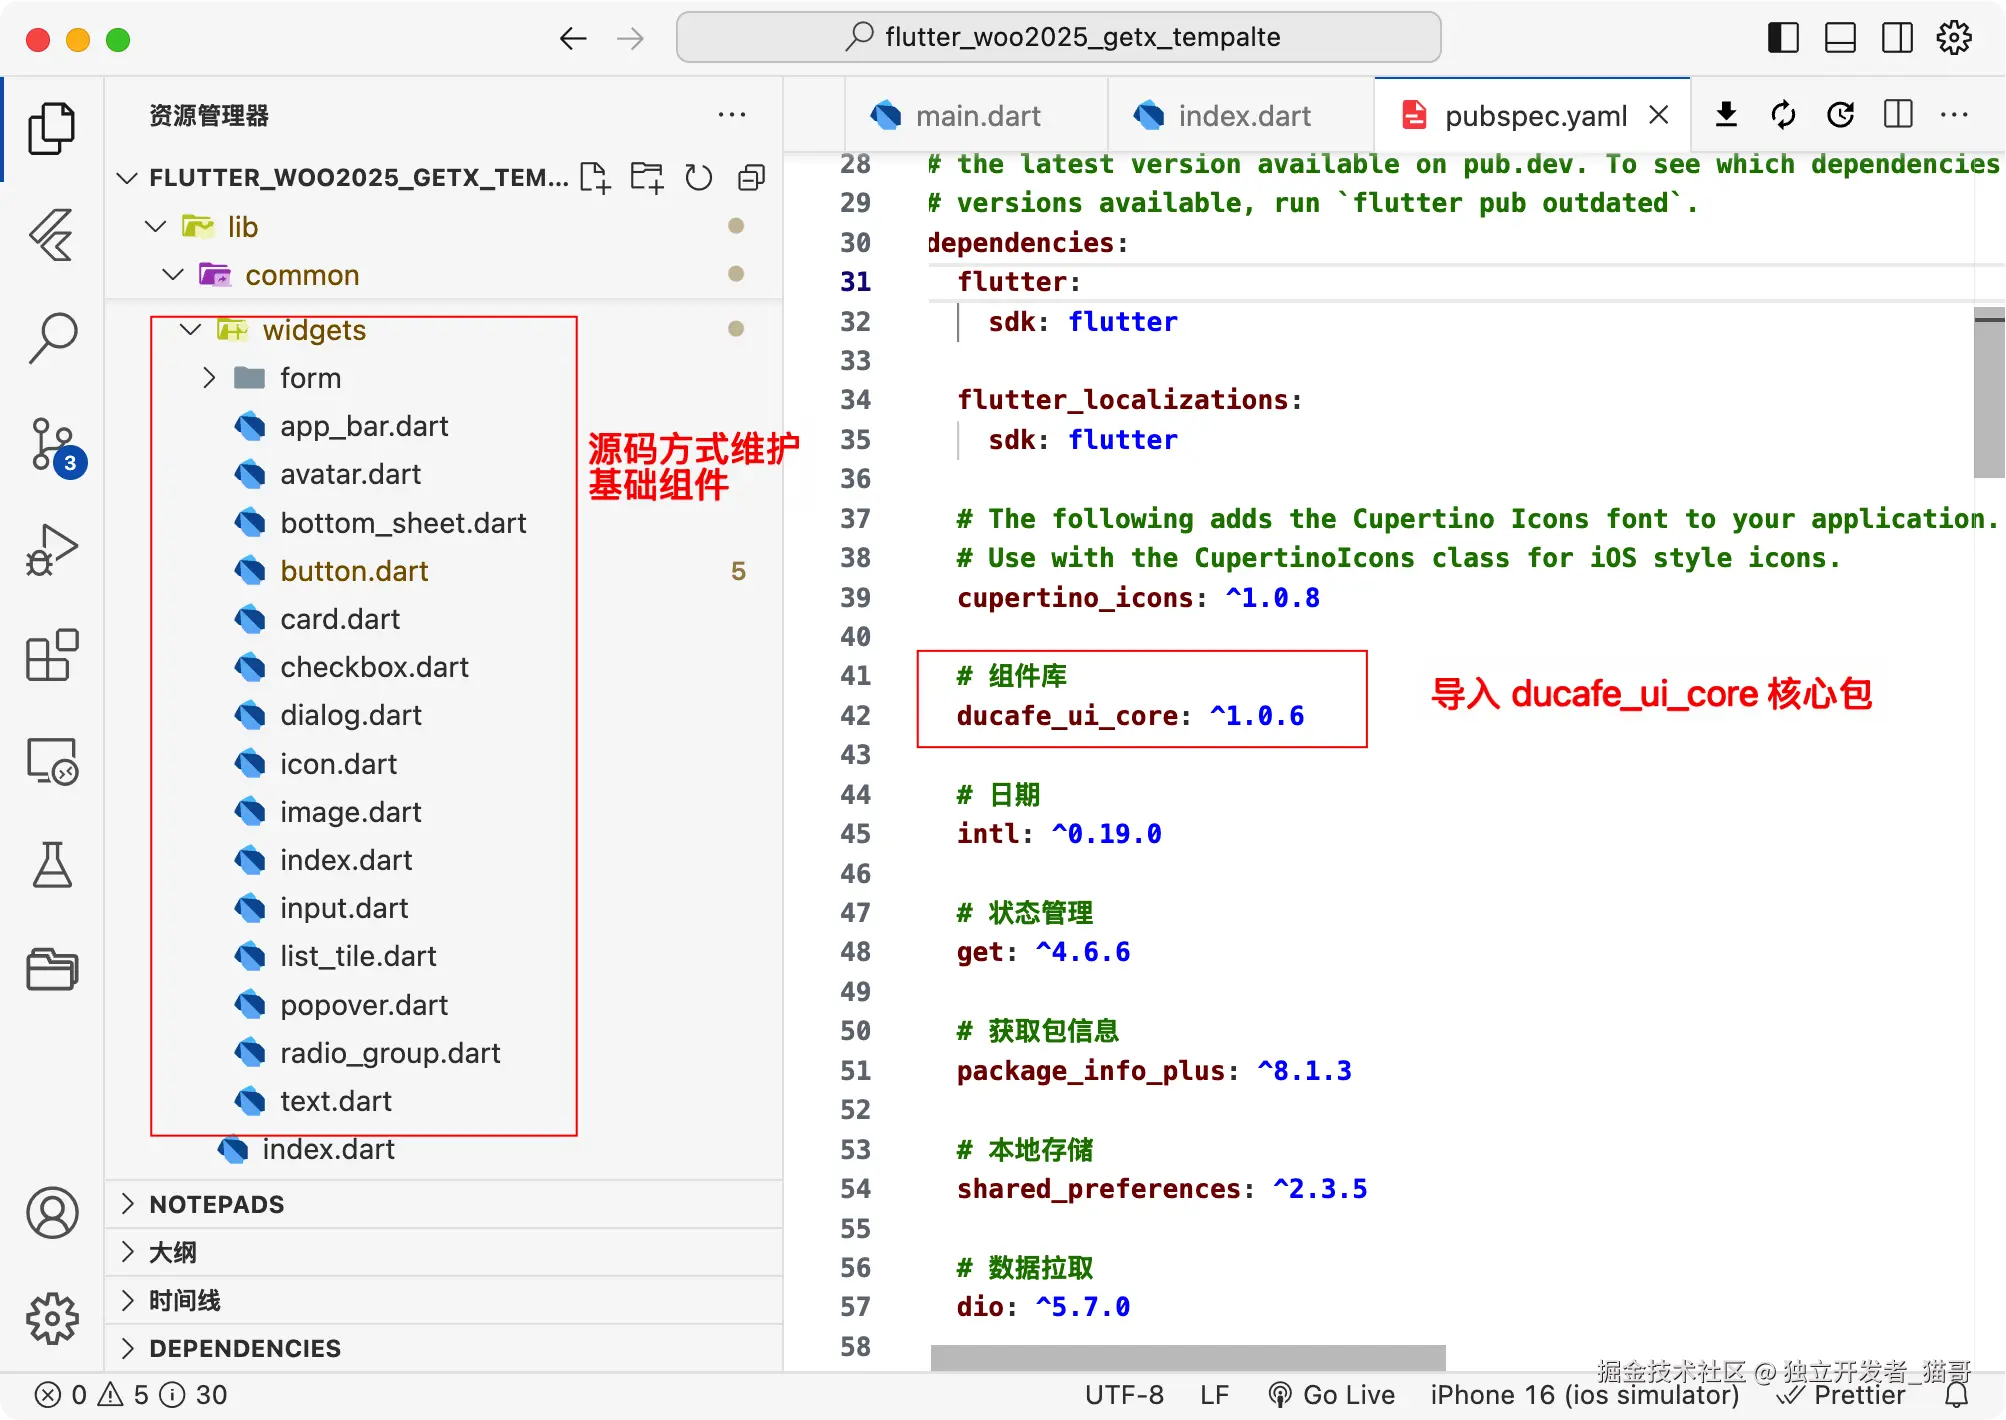Toggle the secondary side bar layout button
This screenshot has width=2006, height=1420.
click(1897, 38)
